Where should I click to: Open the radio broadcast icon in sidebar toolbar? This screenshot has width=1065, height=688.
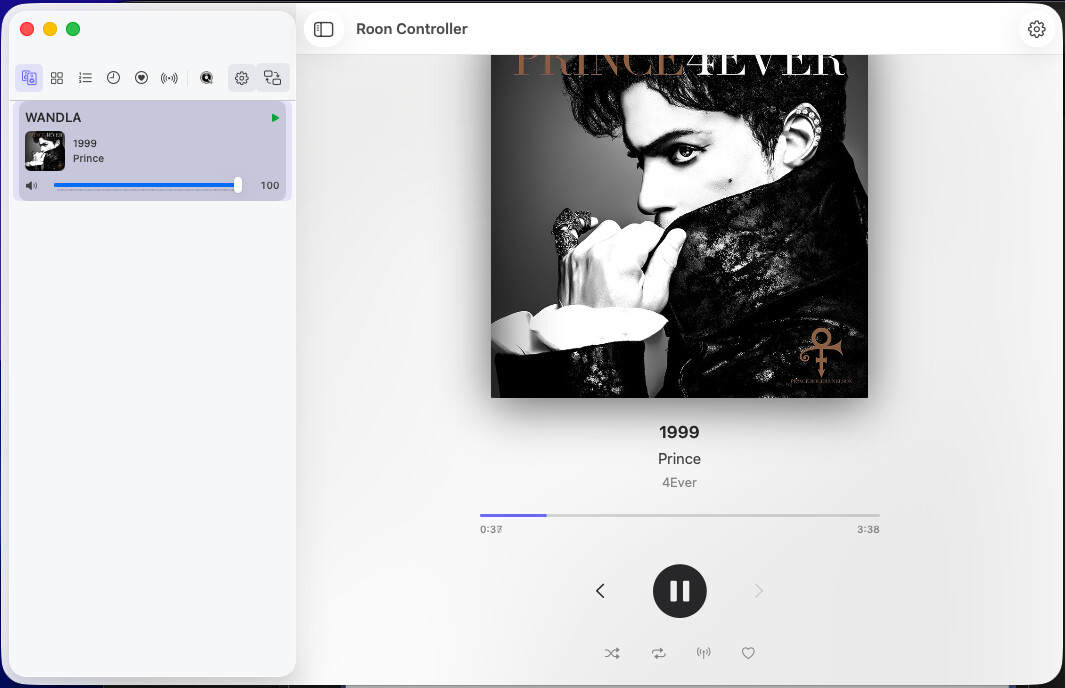point(169,78)
